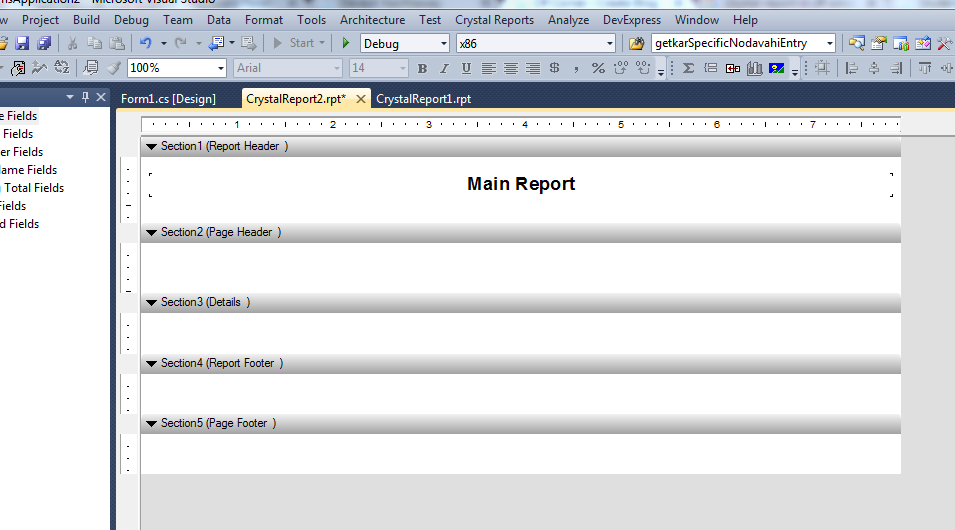Insert Summary using sigma icon

tap(688, 68)
